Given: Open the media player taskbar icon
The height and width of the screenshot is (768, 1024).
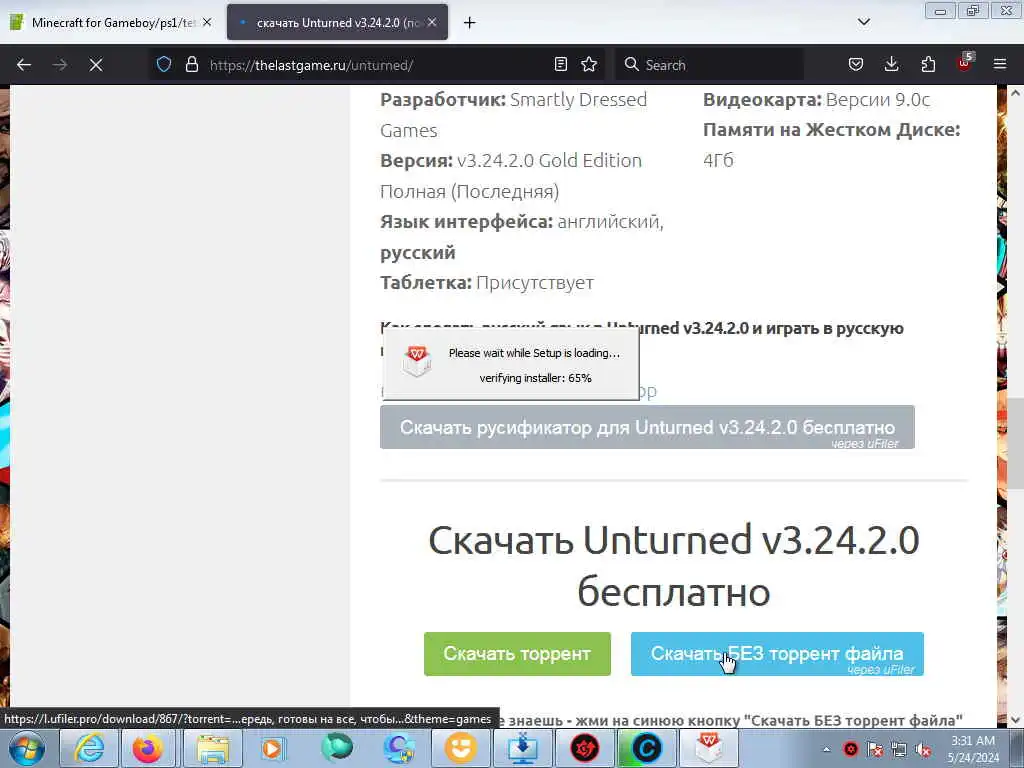Looking at the screenshot, I should [273, 748].
